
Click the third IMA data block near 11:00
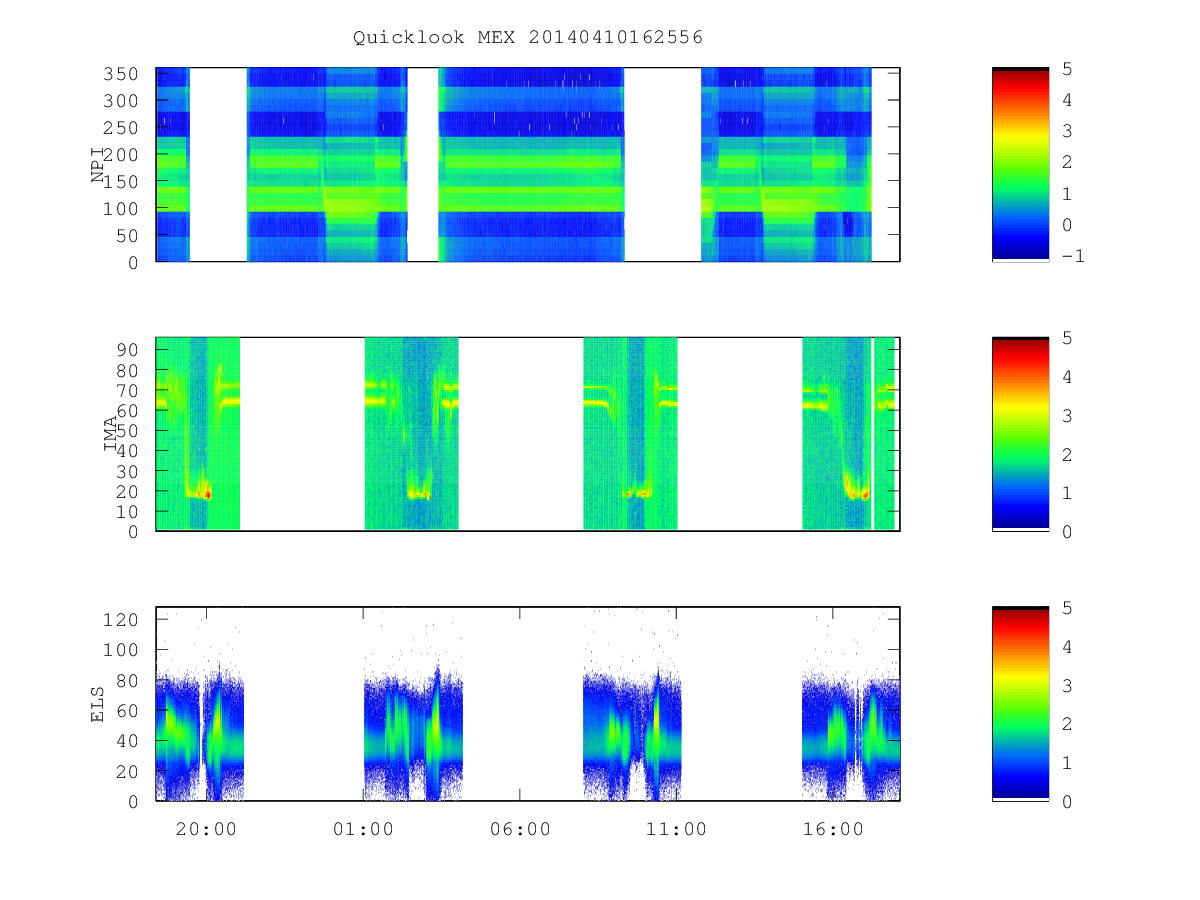[x=630, y=433]
